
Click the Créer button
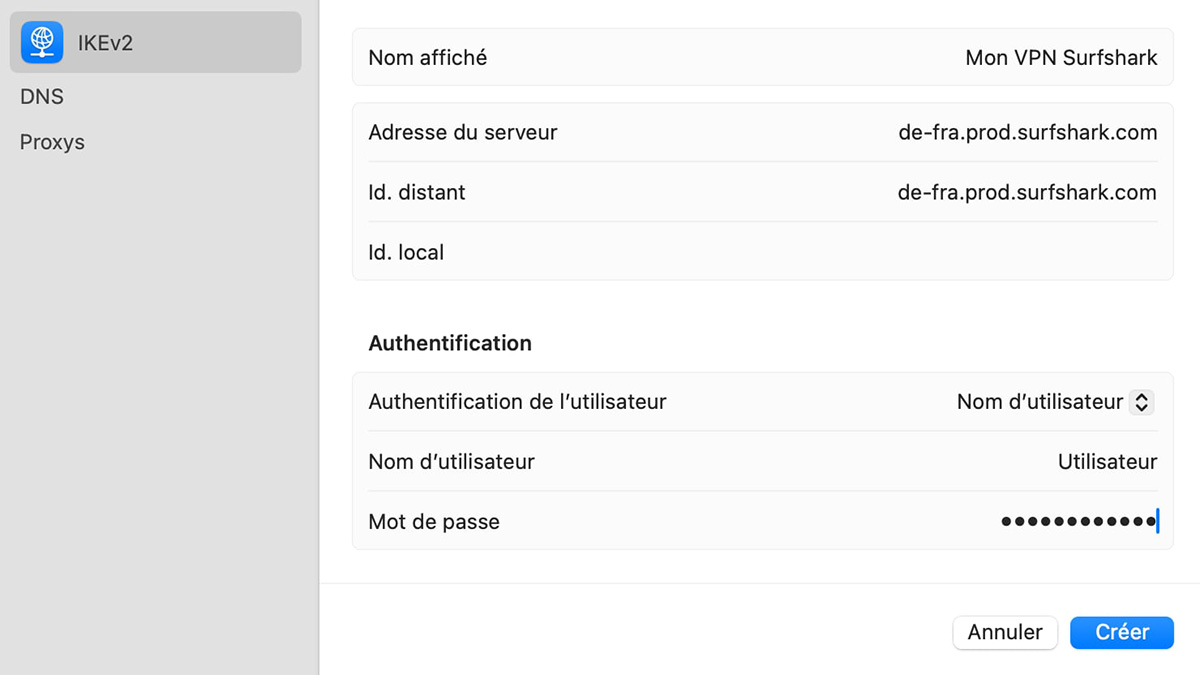point(1121,632)
